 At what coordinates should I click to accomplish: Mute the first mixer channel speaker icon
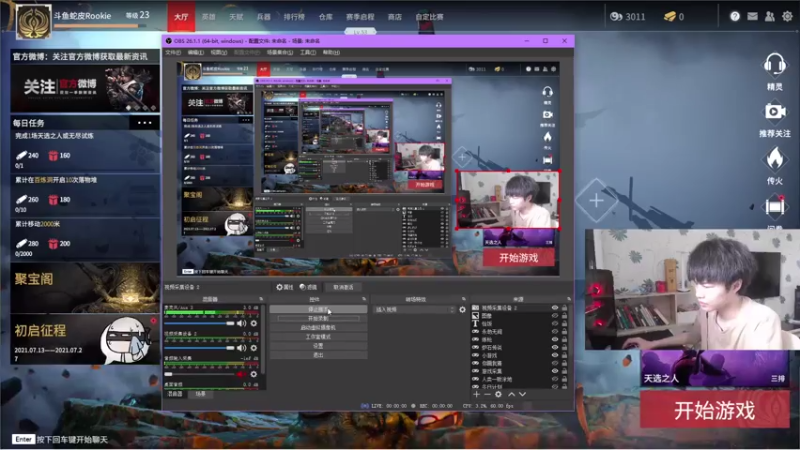coord(241,323)
